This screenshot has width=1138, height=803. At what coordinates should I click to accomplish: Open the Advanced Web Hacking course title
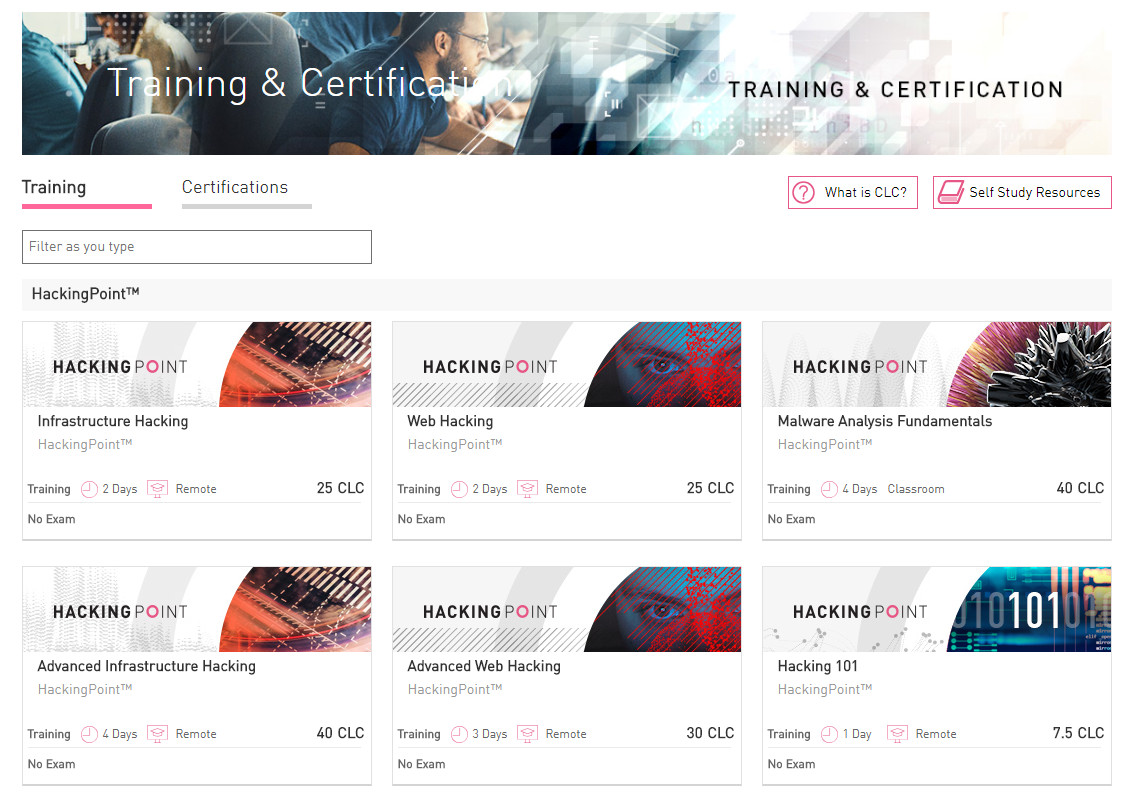[x=484, y=666]
